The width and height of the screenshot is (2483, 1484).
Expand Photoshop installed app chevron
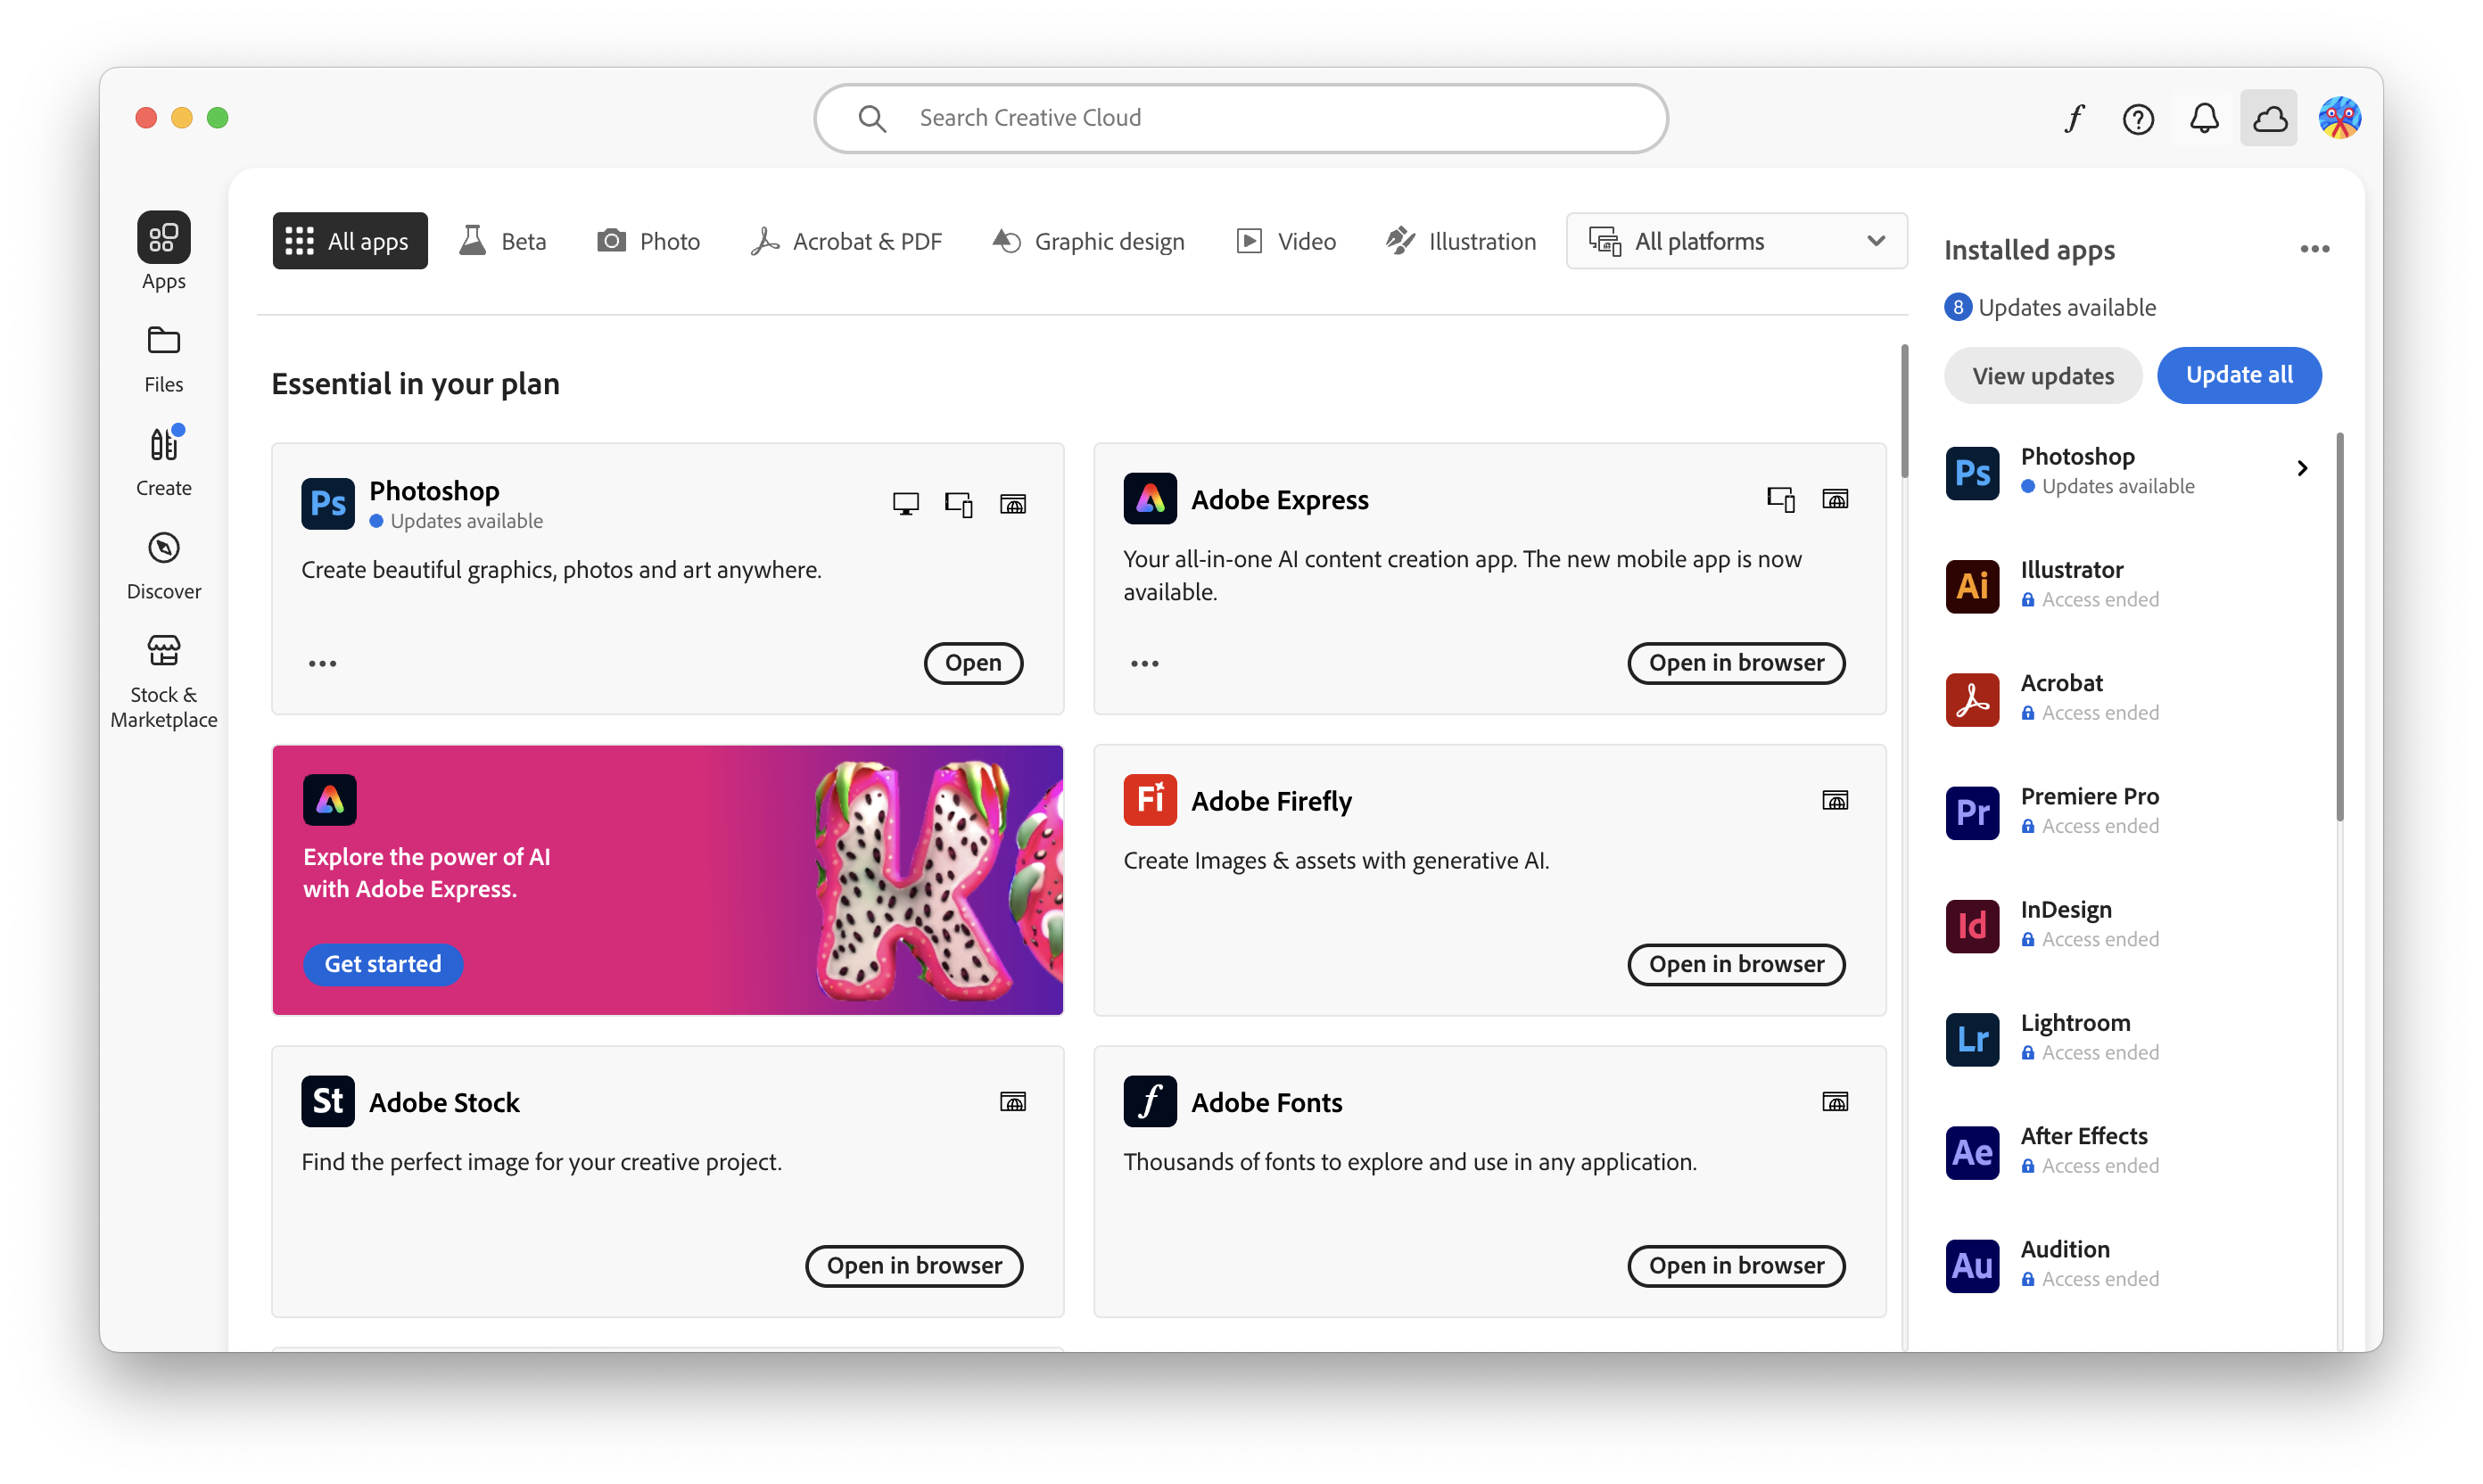(2303, 468)
